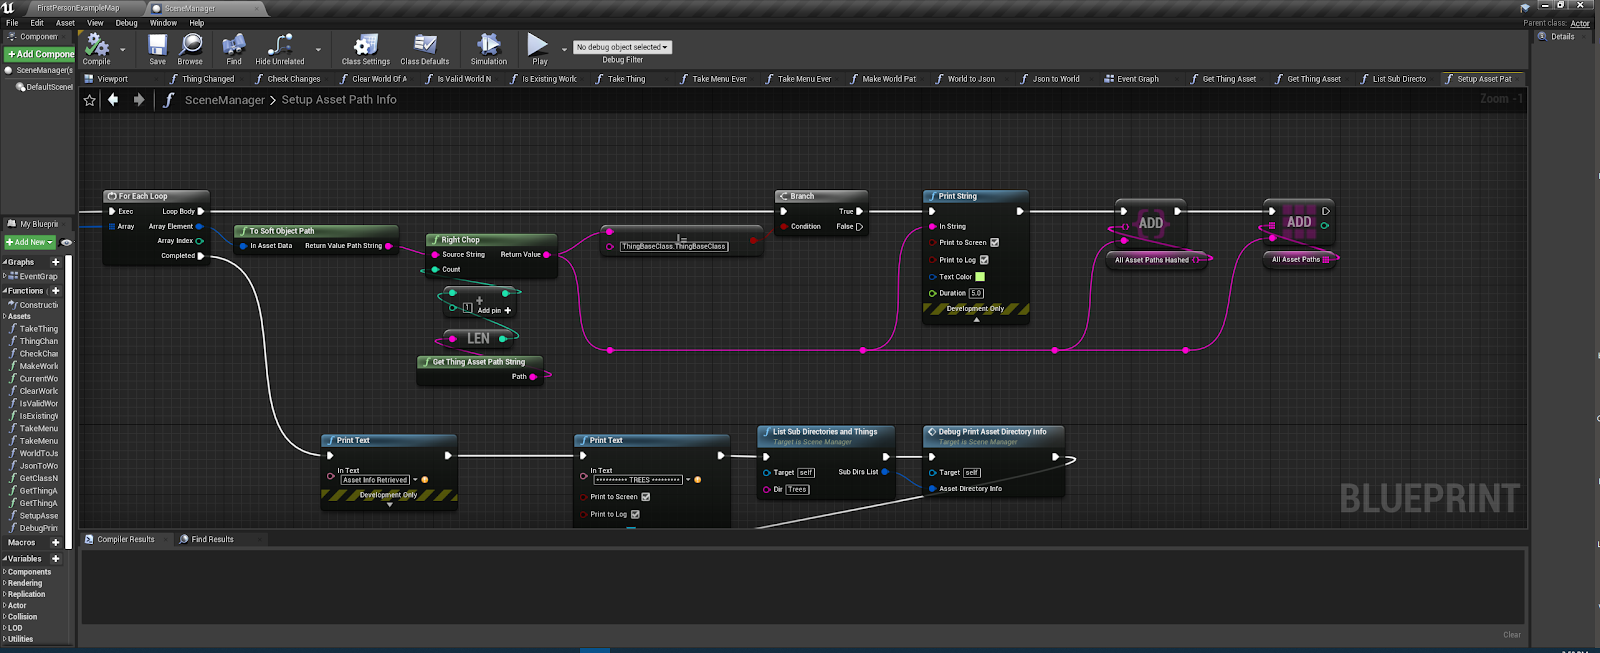
Task: Toggle Print to Screen on Print String node
Action: 994,242
